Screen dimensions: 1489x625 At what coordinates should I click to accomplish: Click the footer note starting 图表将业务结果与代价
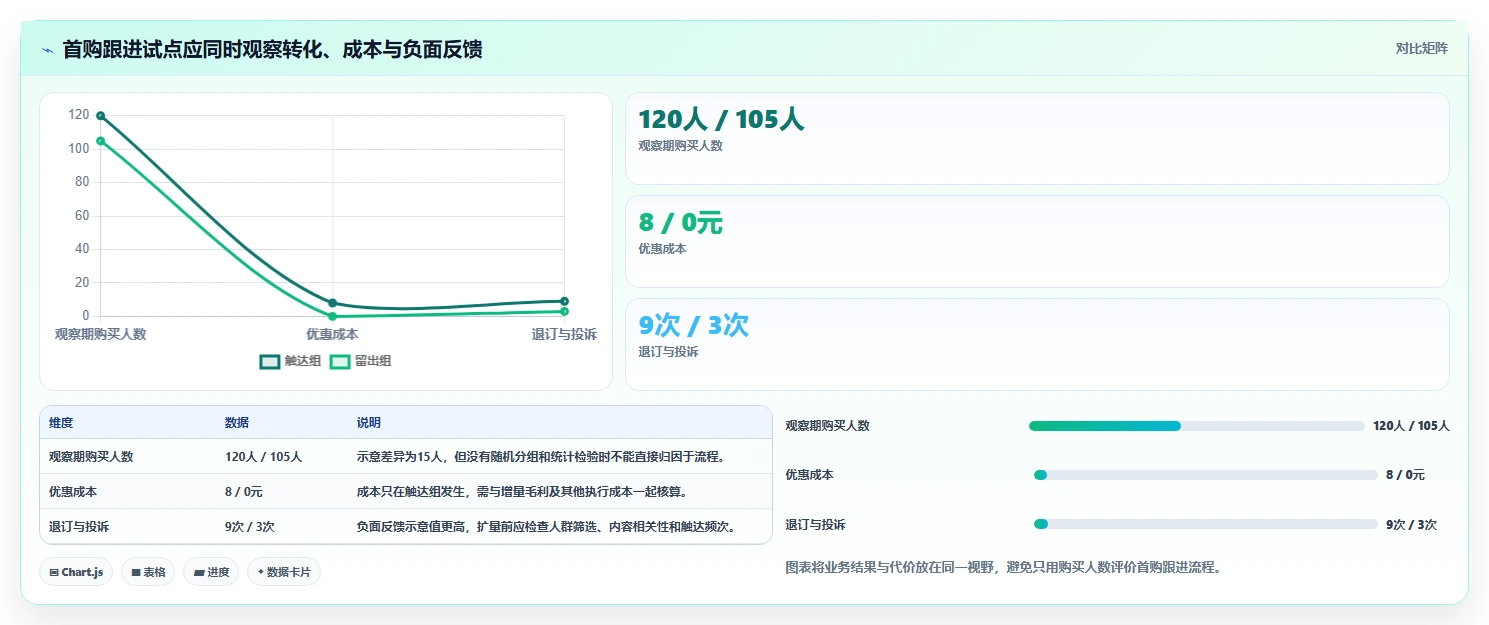click(x=1004, y=567)
